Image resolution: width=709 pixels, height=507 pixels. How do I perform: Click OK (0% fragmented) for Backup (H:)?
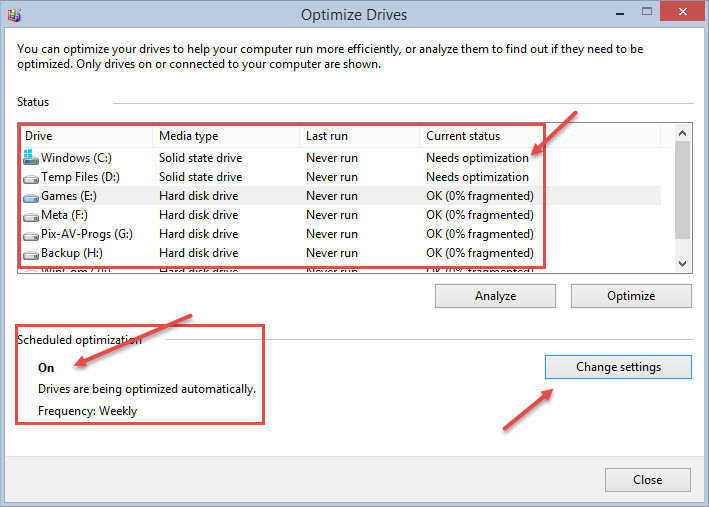[480, 253]
